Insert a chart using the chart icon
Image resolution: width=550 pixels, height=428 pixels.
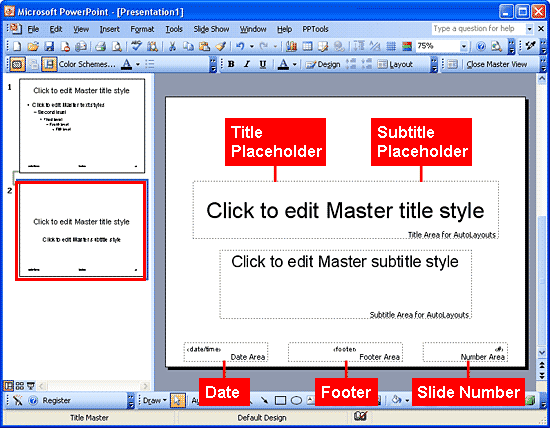pos(291,46)
